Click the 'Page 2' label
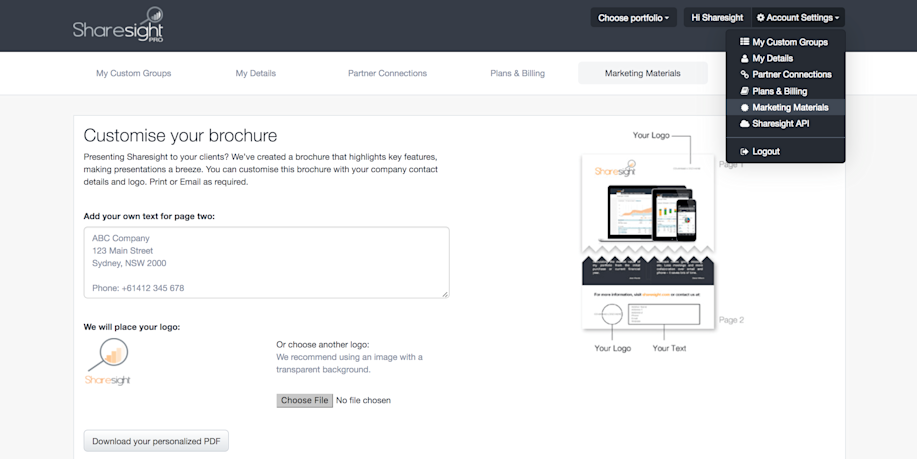 [x=731, y=320]
